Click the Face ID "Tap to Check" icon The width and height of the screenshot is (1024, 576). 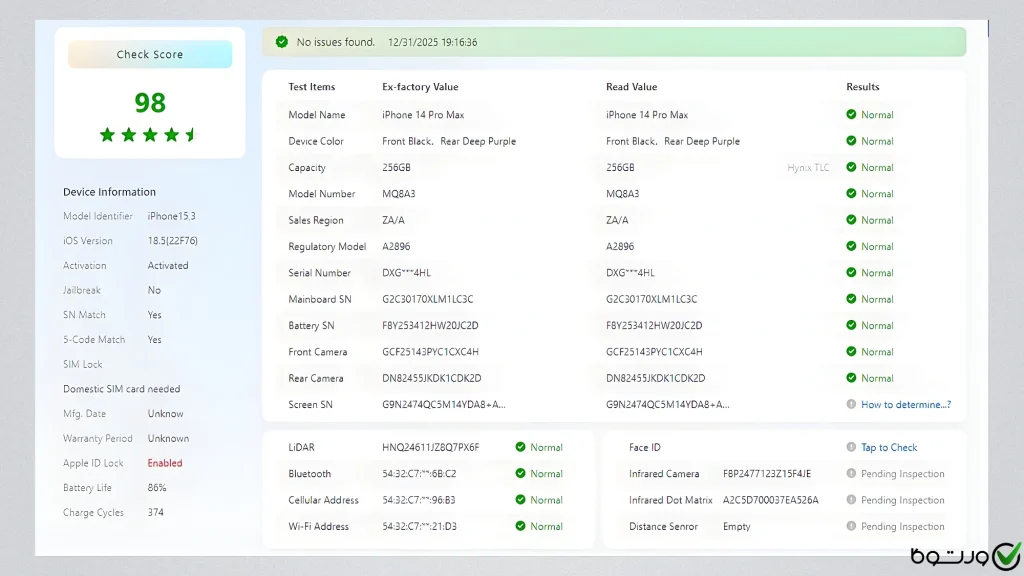(x=851, y=448)
